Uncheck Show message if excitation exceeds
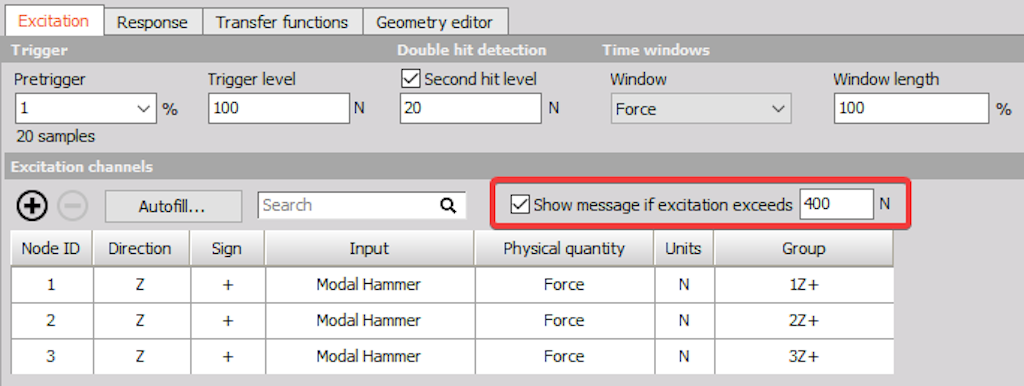1024x386 pixels. (x=520, y=204)
